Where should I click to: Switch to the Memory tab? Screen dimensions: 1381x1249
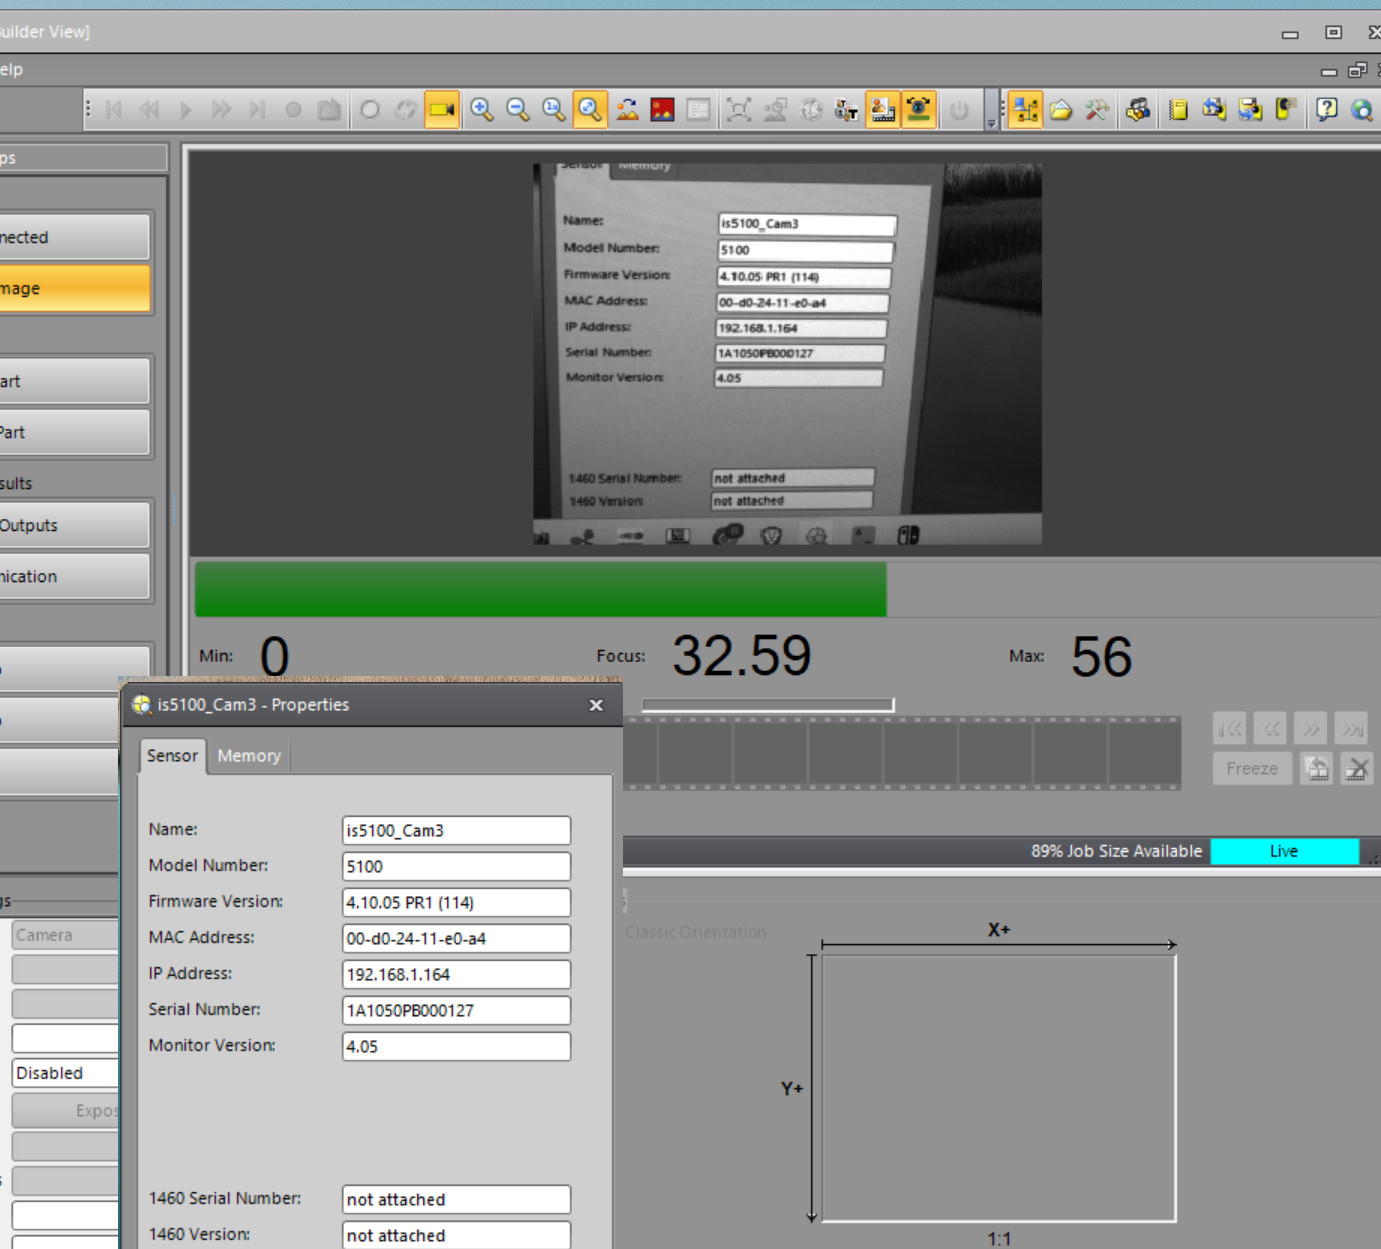tap(249, 756)
